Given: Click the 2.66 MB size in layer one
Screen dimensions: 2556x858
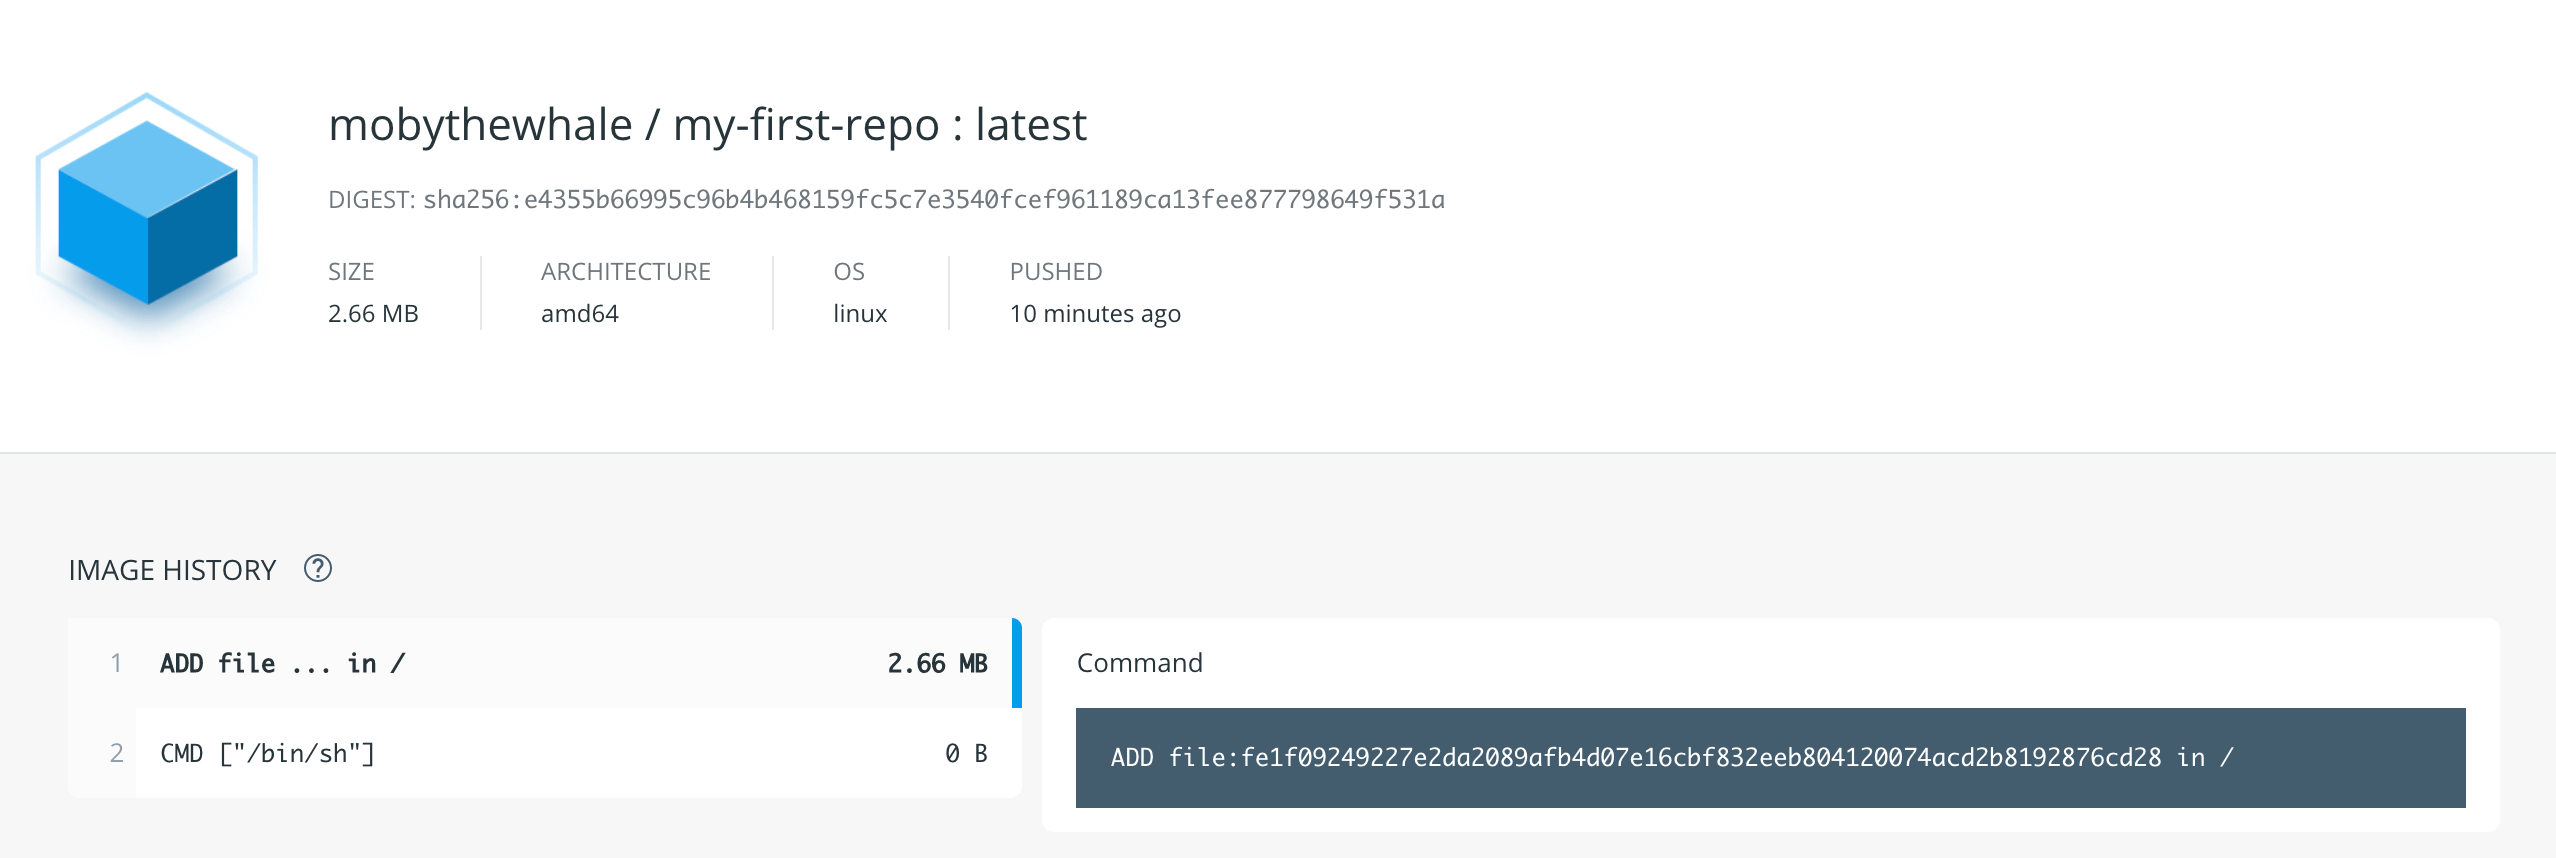Looking at the screenshot, I should [937, 664].
